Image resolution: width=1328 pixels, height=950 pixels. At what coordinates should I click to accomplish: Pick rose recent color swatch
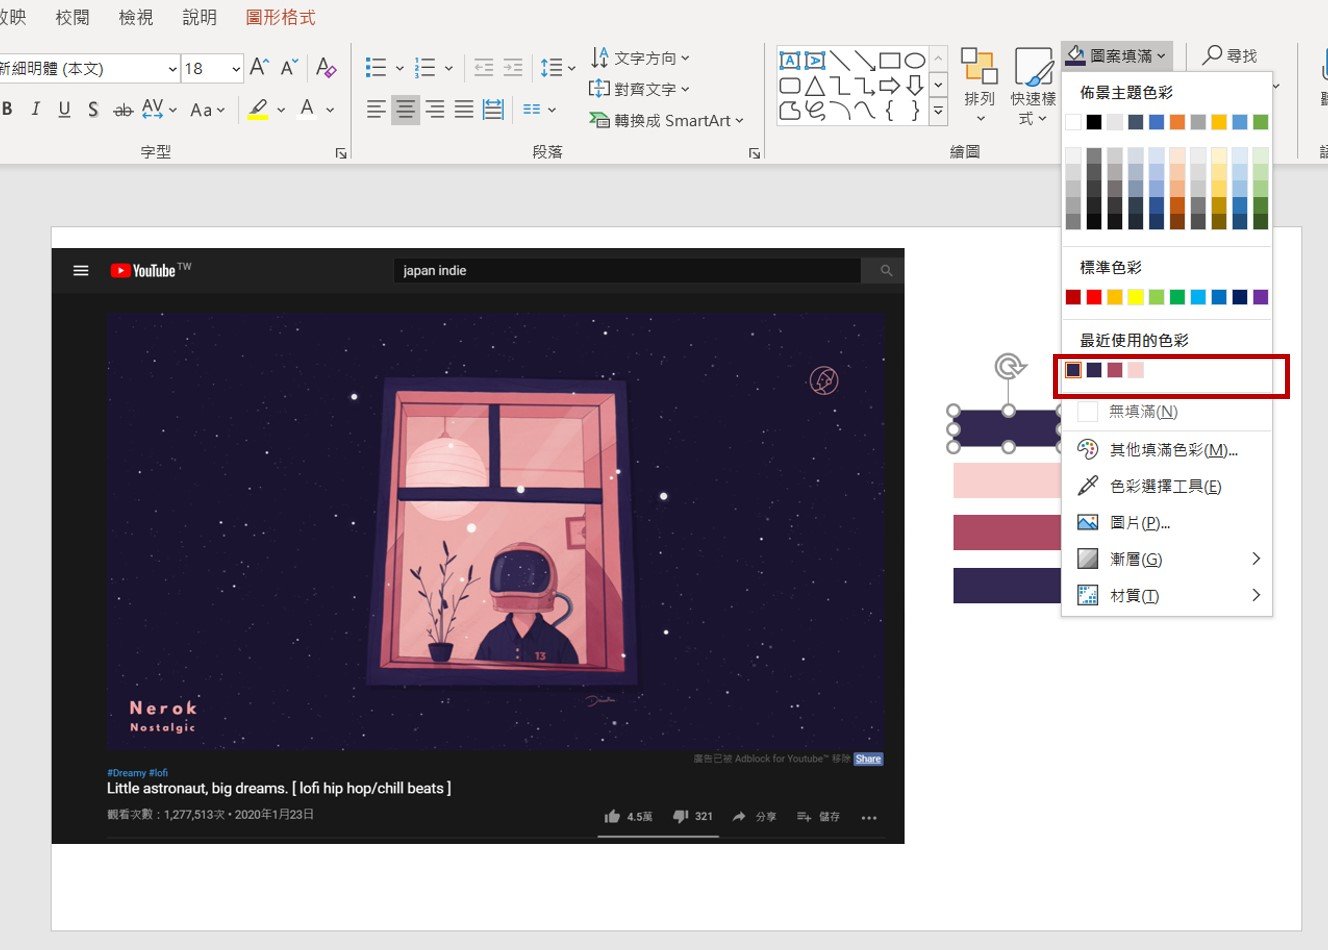pos(1115,370)
